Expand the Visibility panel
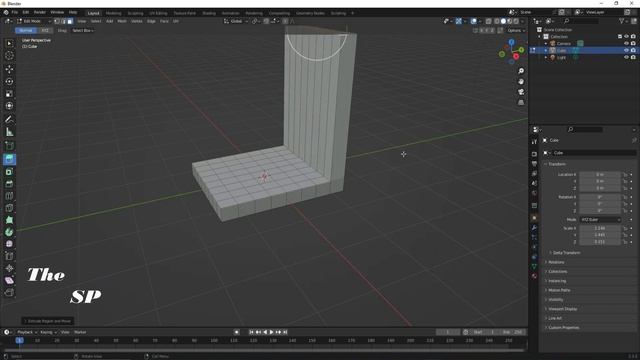The width and height of the screenshot is (640, 360). [555, 300]
